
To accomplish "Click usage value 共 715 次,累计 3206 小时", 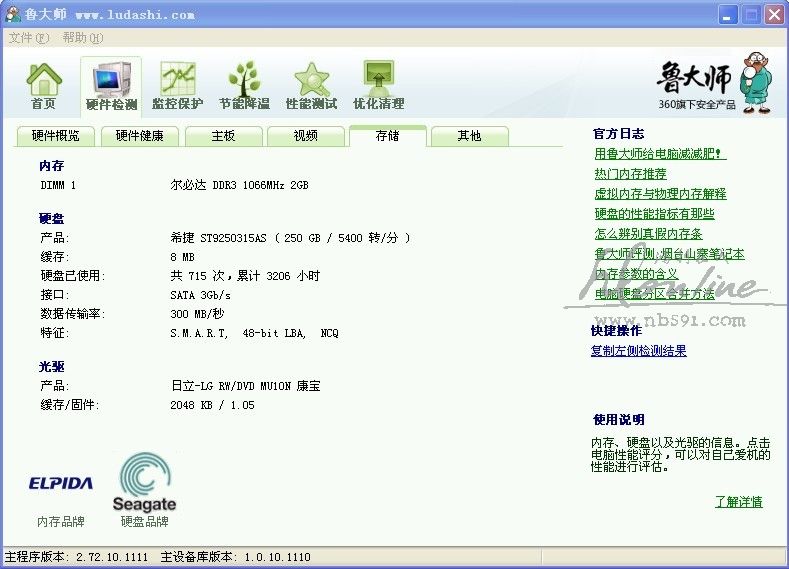I will [245, 276].
